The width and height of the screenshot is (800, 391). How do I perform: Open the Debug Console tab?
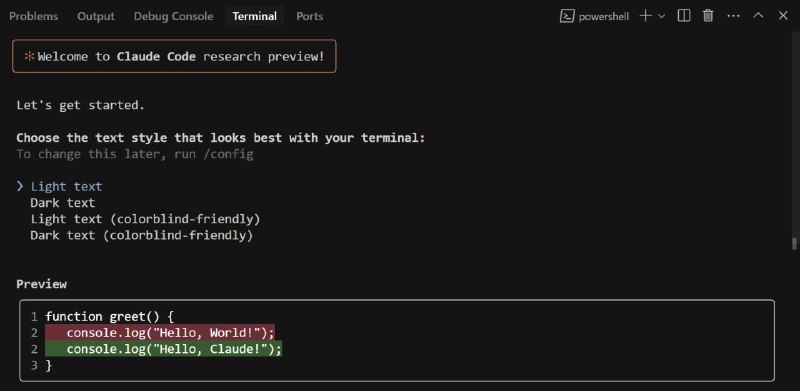click(173, 16)
